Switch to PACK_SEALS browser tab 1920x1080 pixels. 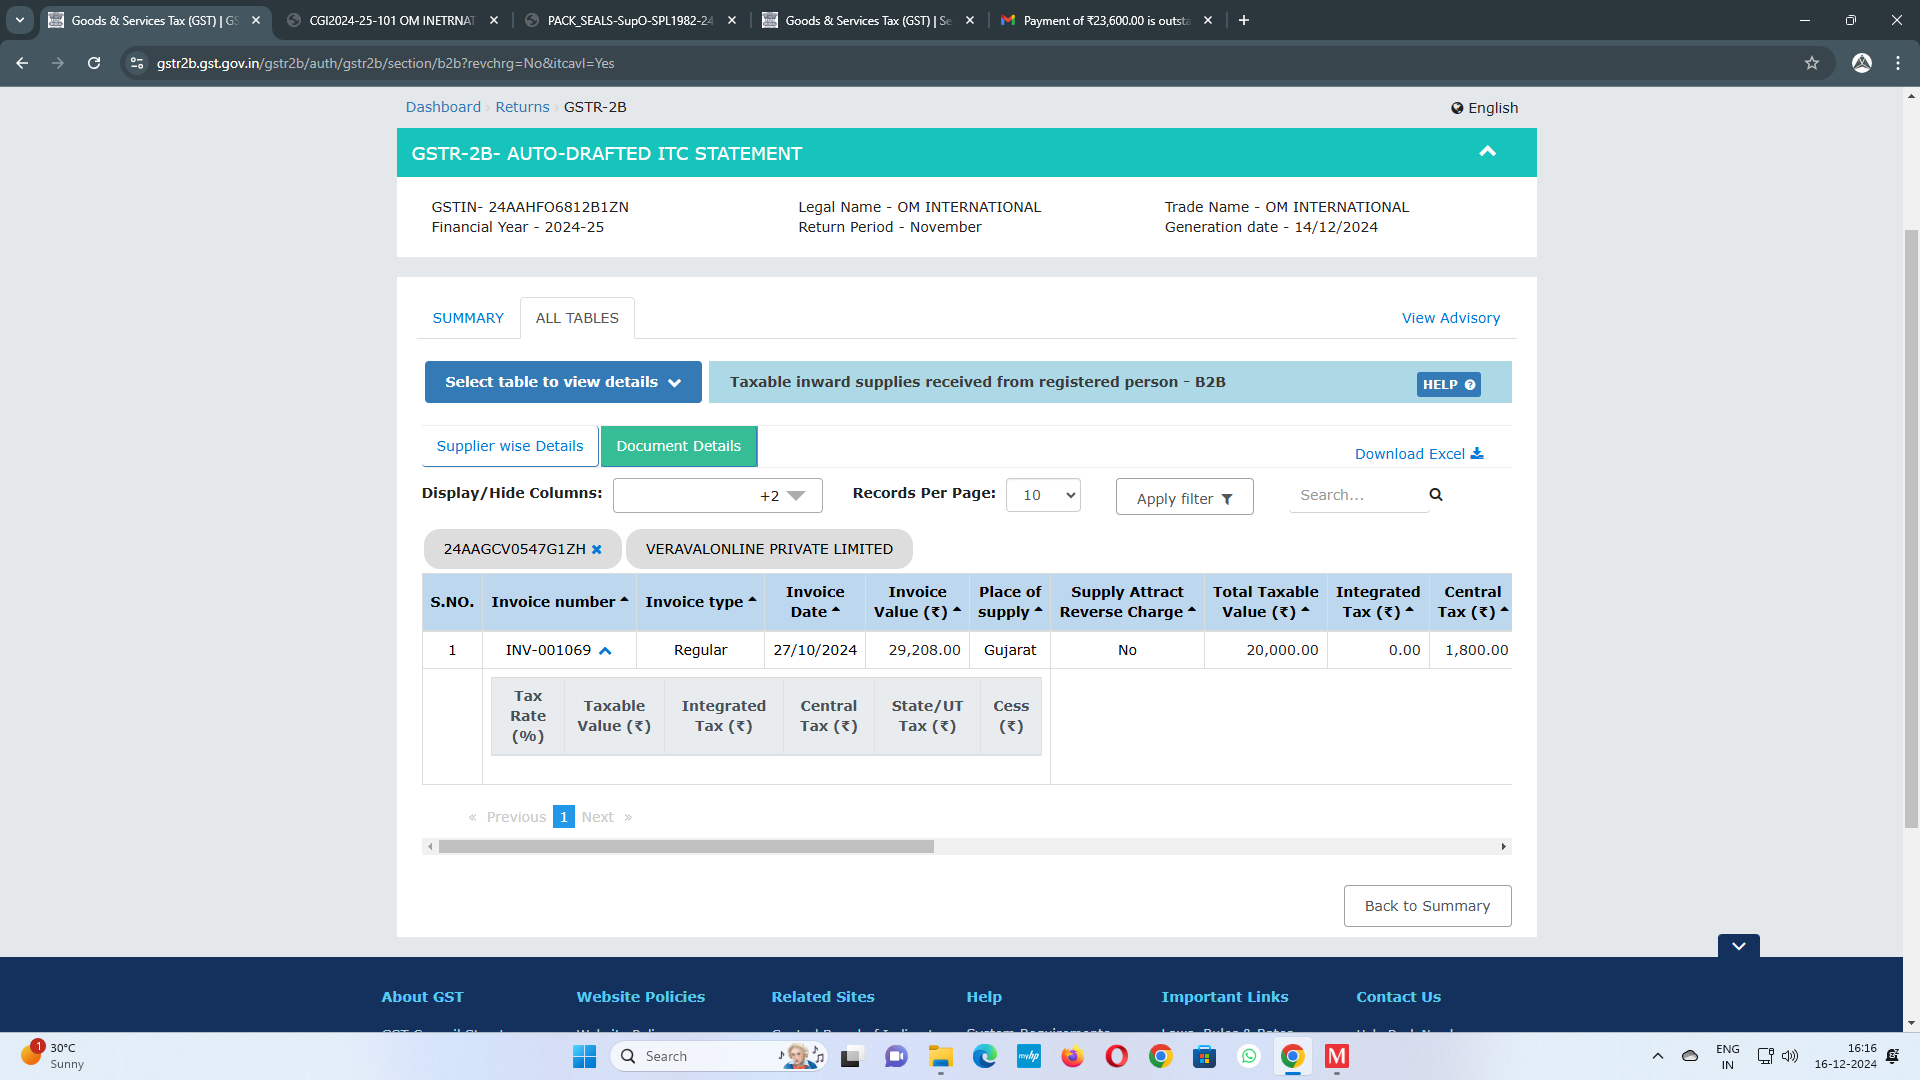coord(630,20)
